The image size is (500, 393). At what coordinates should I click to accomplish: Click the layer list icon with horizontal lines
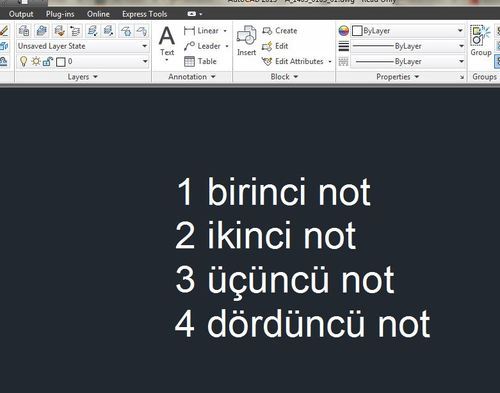[x=75, y=31]
